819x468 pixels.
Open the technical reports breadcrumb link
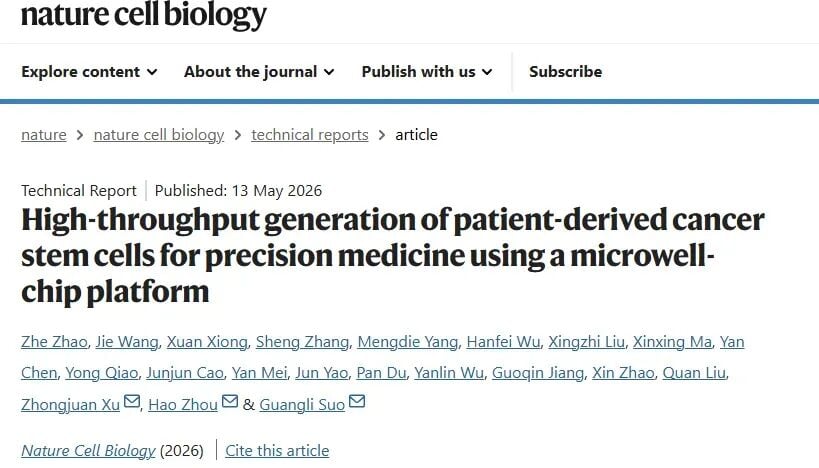pos(310,135)
